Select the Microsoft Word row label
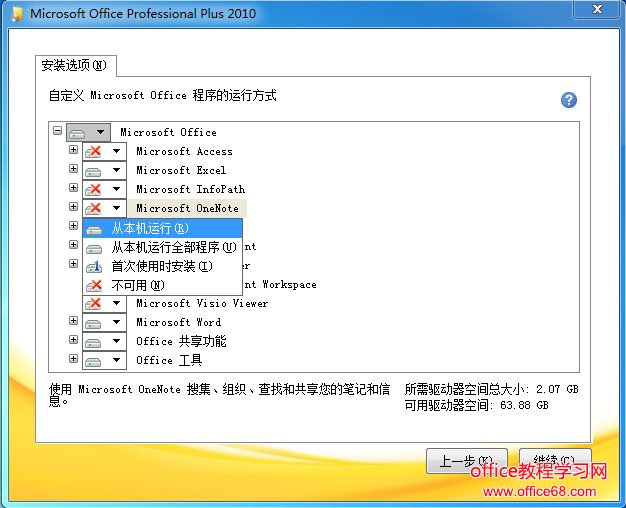The height and width of the screenshot is (508, 626). pos(178,322)
